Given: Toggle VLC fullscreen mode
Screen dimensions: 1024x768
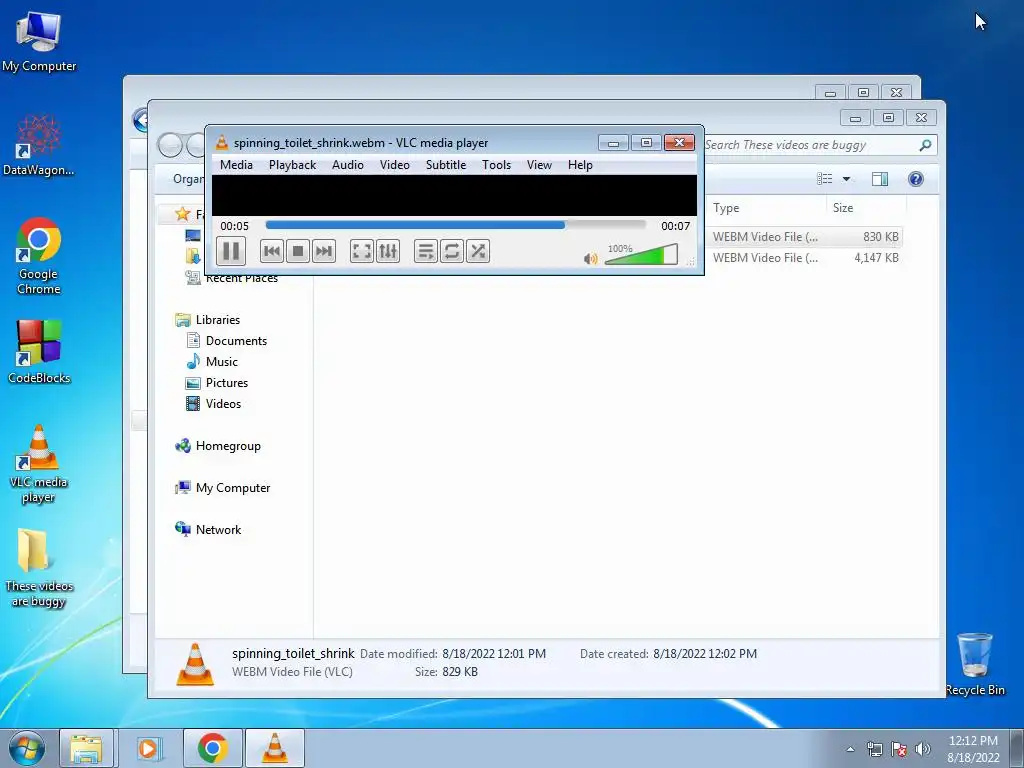Looking at the screenshot, I should [x=362, y=251].
